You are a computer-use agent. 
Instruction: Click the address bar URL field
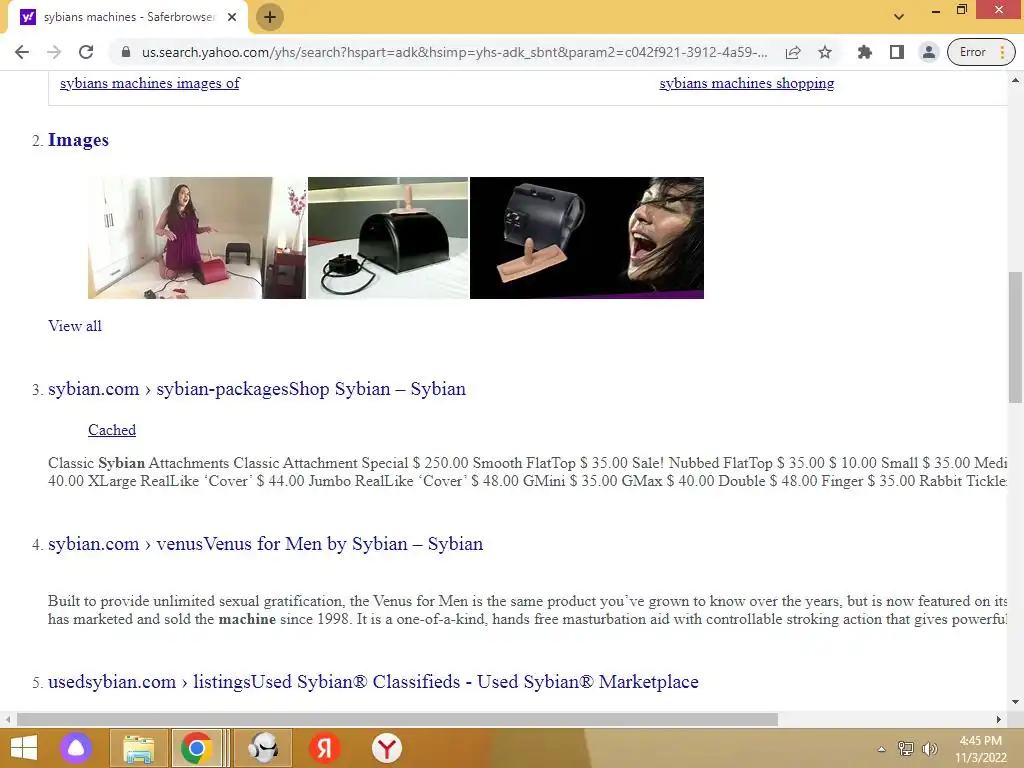(x=454, y=52)
